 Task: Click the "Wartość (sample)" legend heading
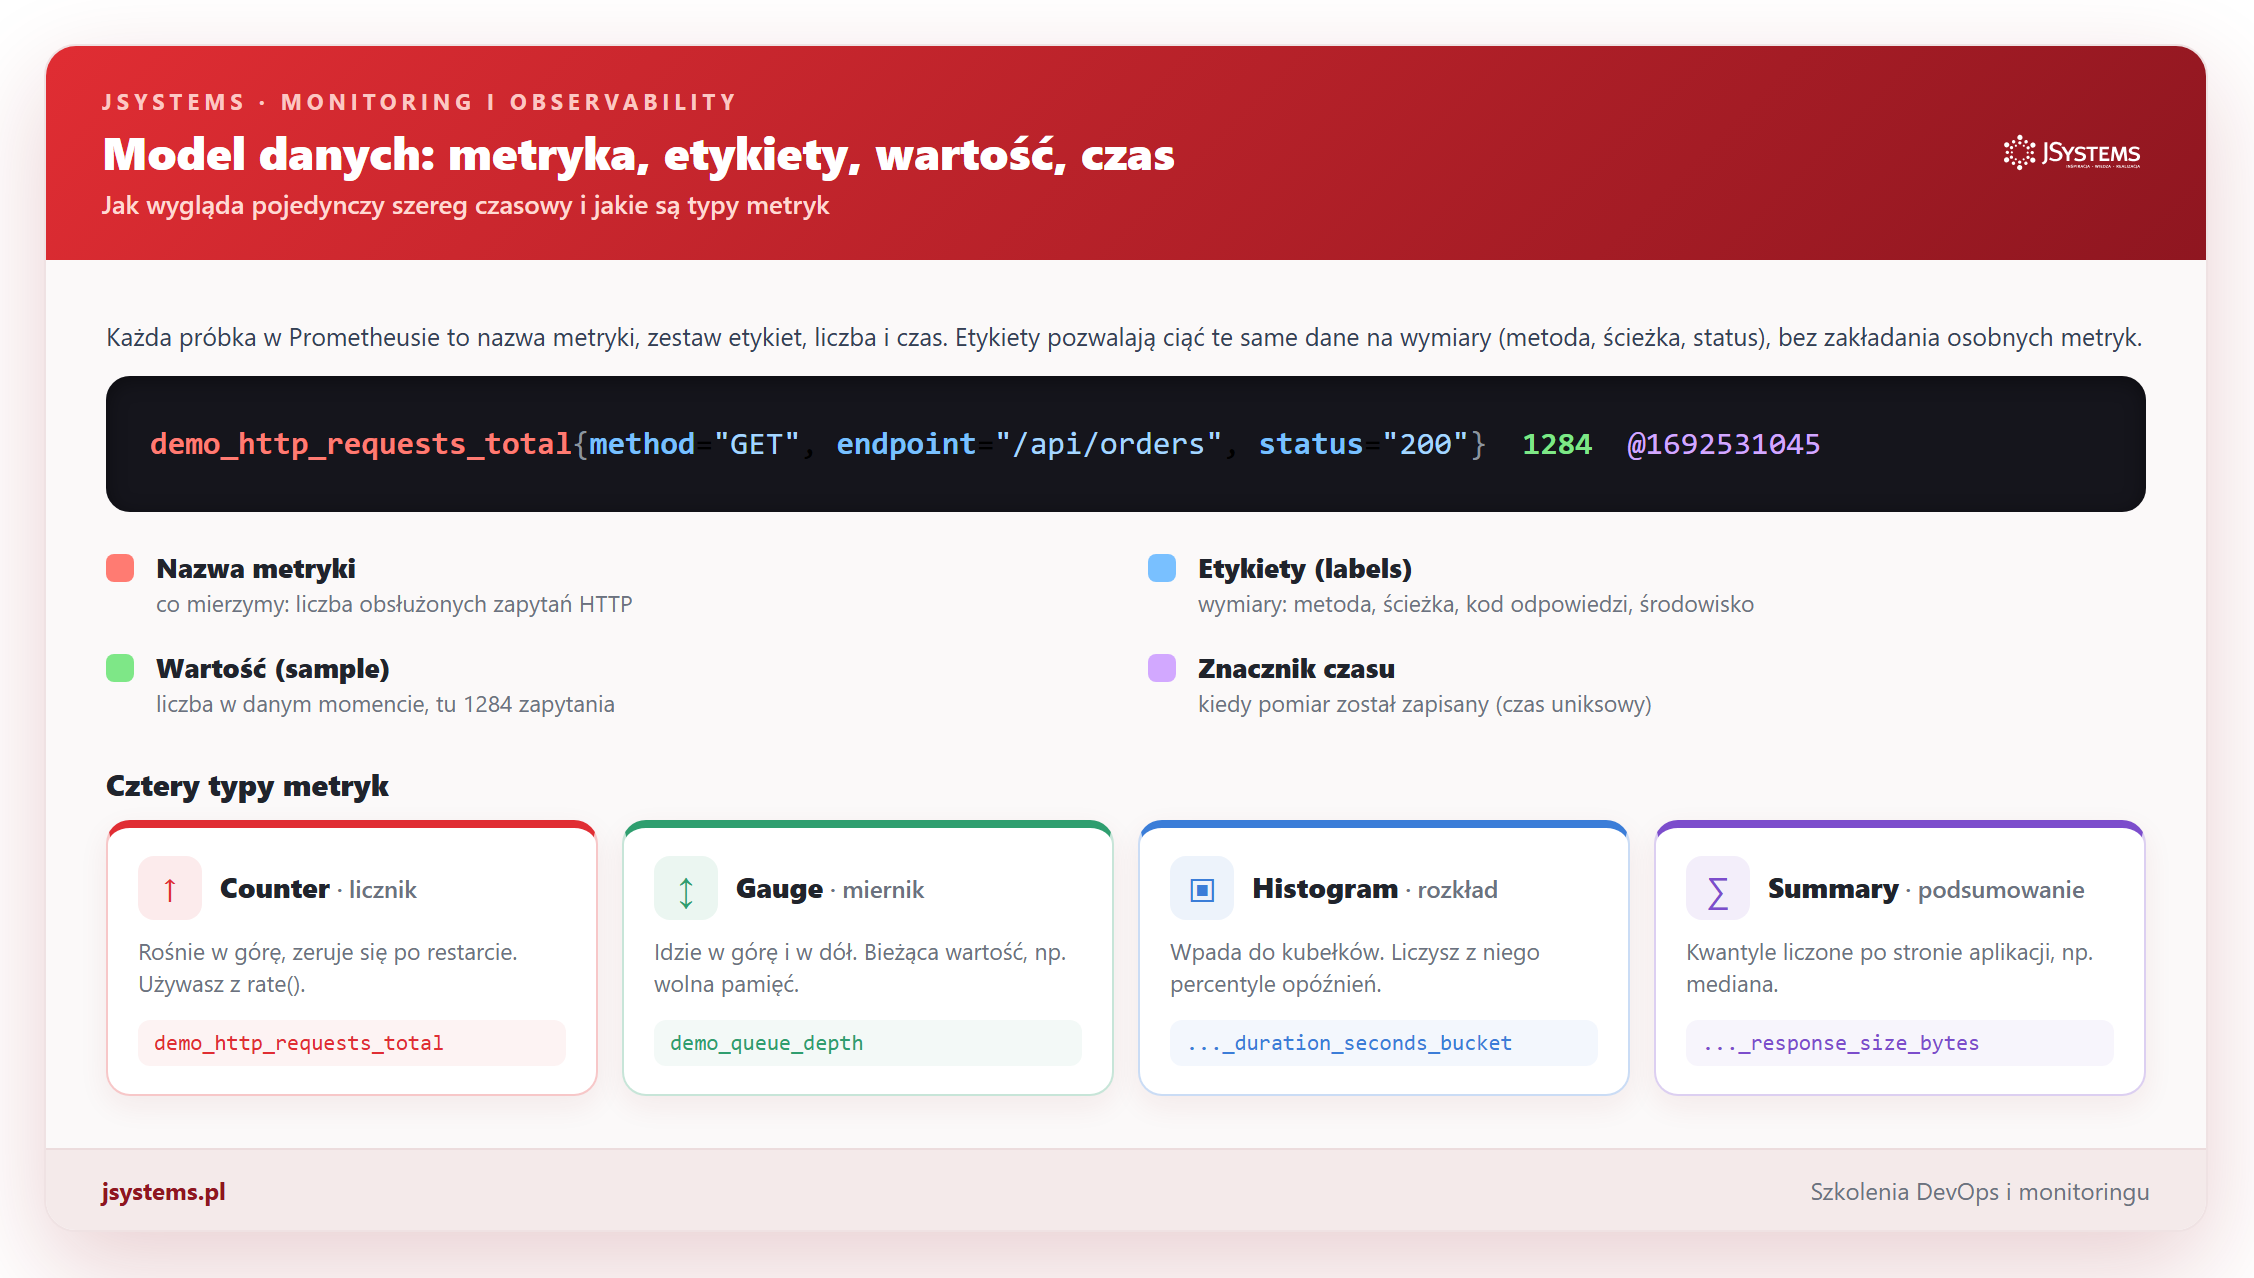point(273,669)
